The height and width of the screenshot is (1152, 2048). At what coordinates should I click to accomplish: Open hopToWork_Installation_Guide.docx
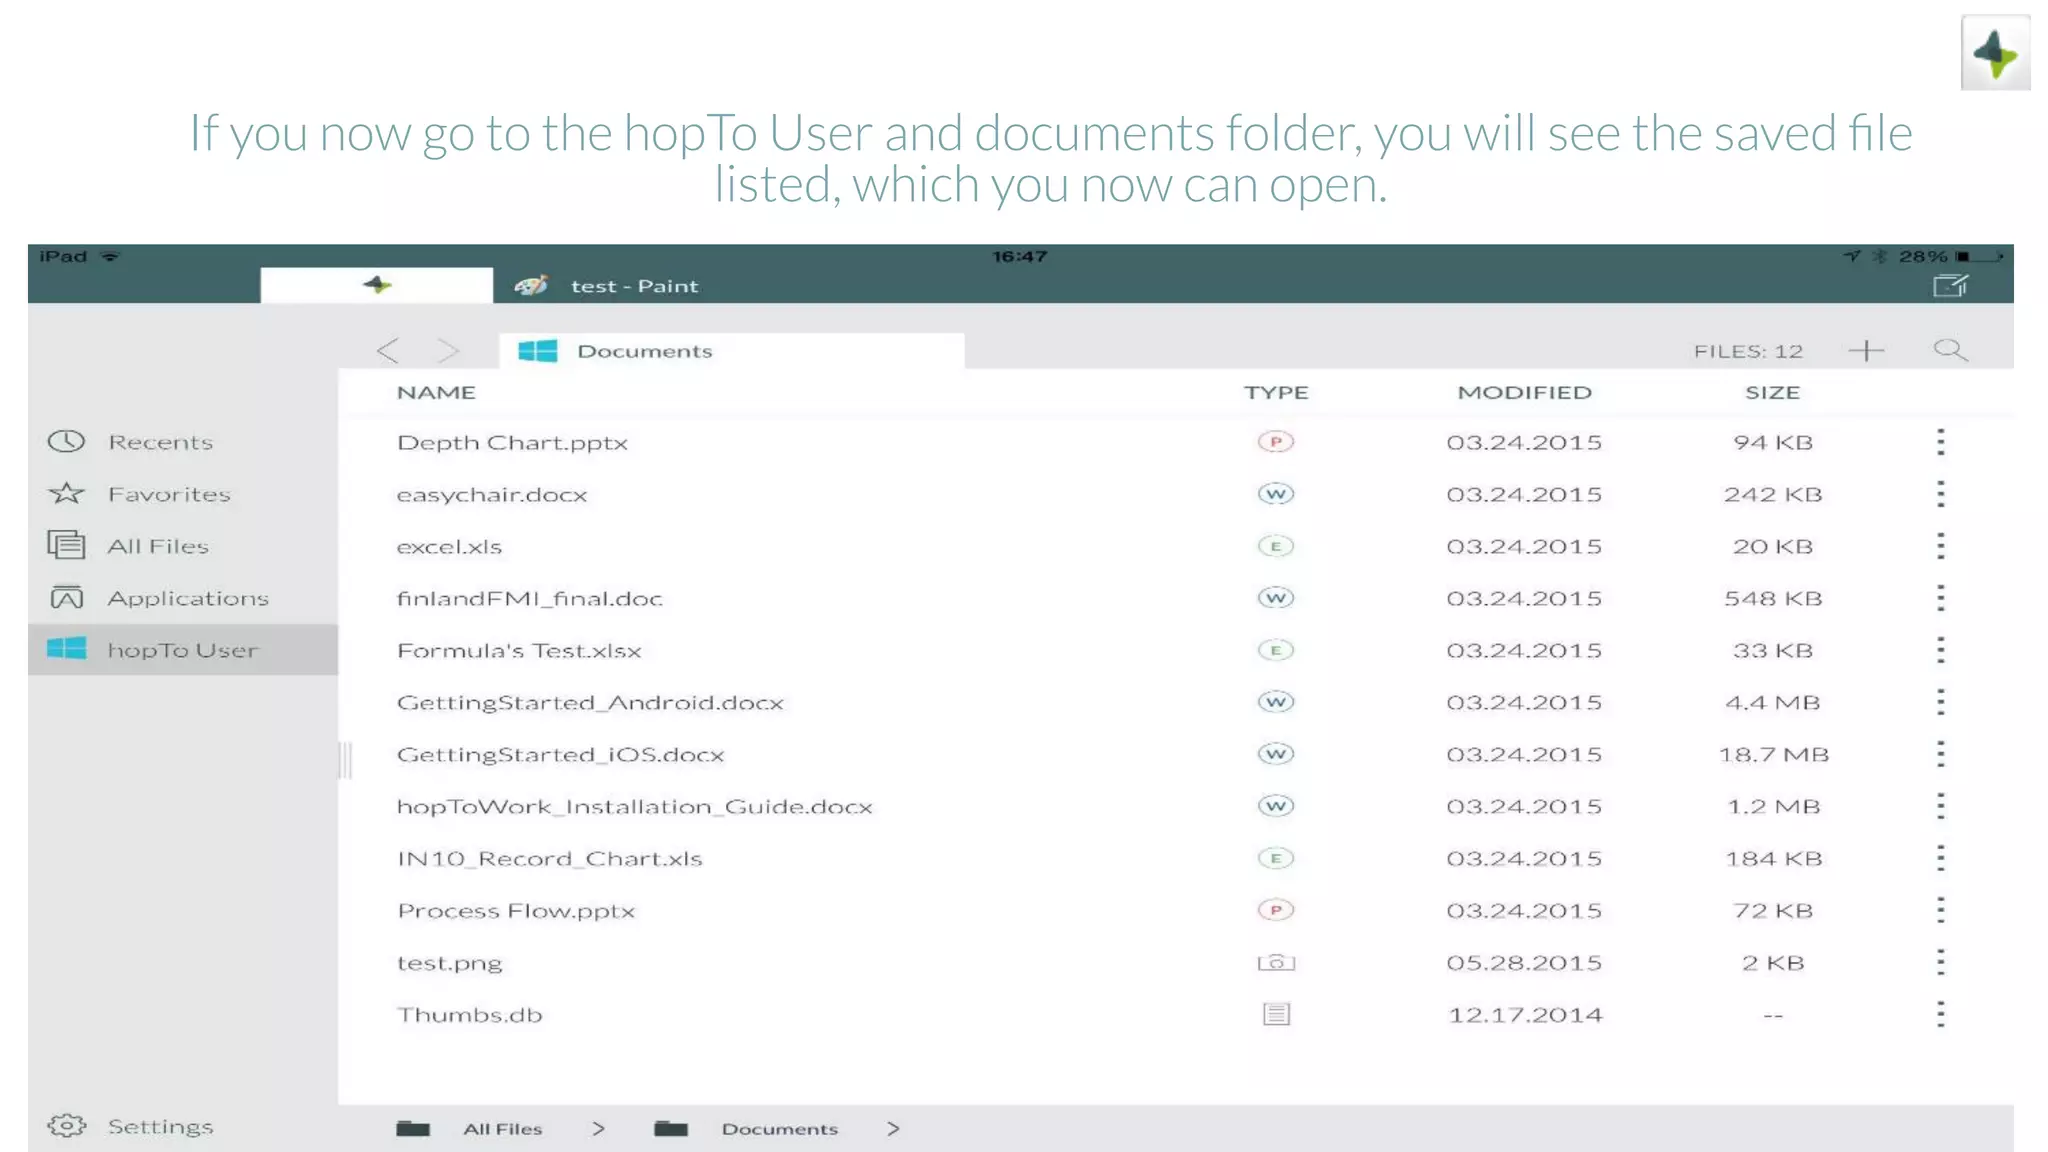pos(634,806)
